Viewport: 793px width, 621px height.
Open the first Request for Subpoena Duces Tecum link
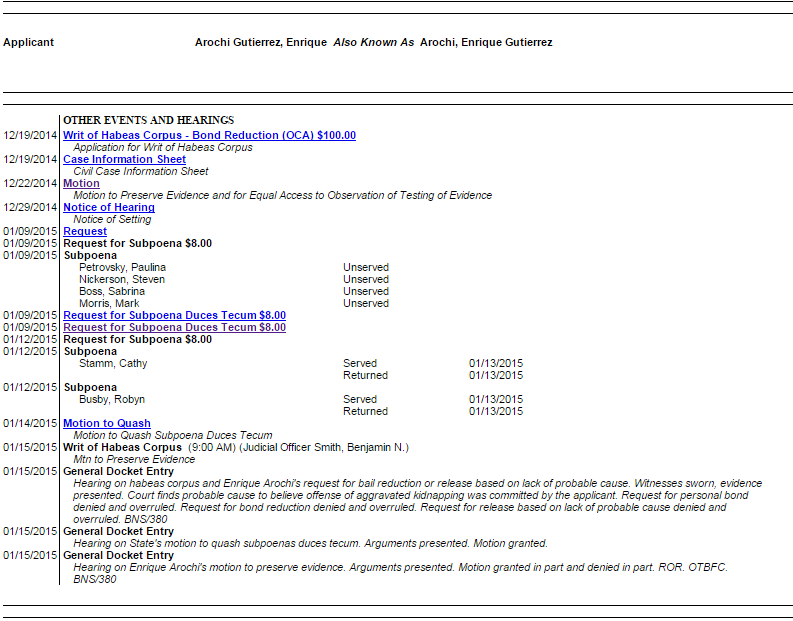point(174,315)
